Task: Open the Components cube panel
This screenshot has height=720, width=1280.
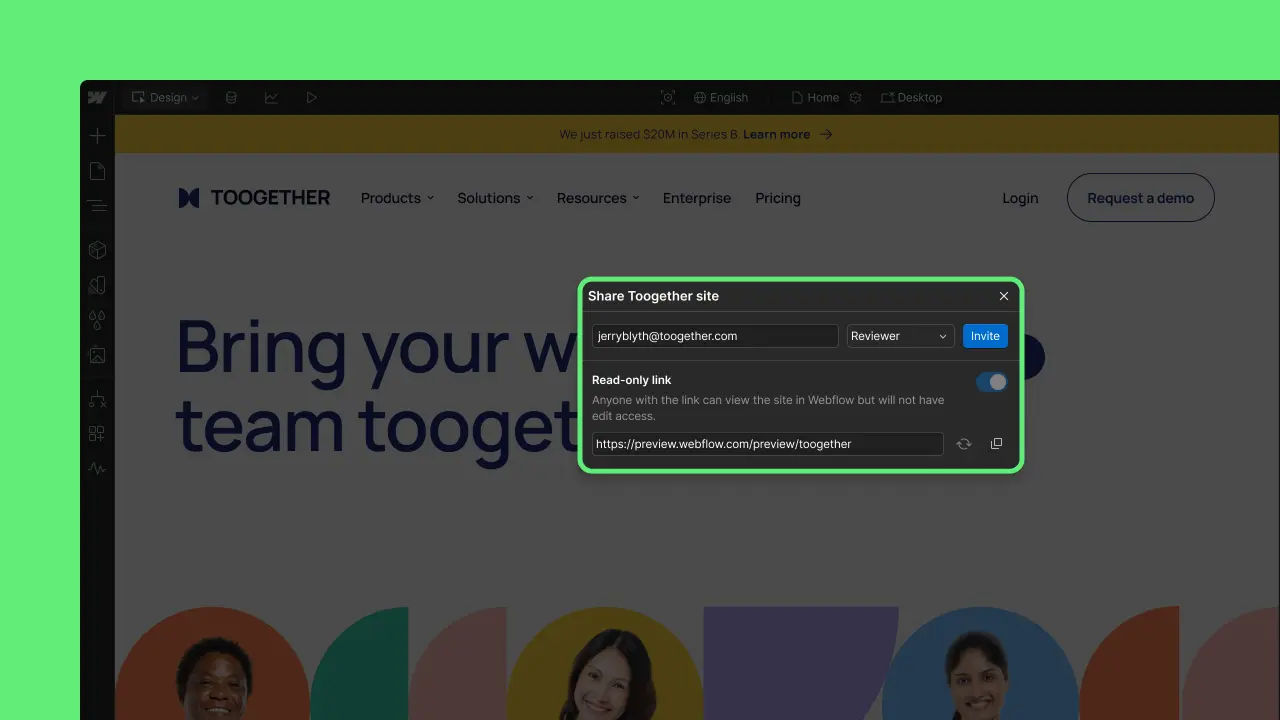Action: point(97,250)
